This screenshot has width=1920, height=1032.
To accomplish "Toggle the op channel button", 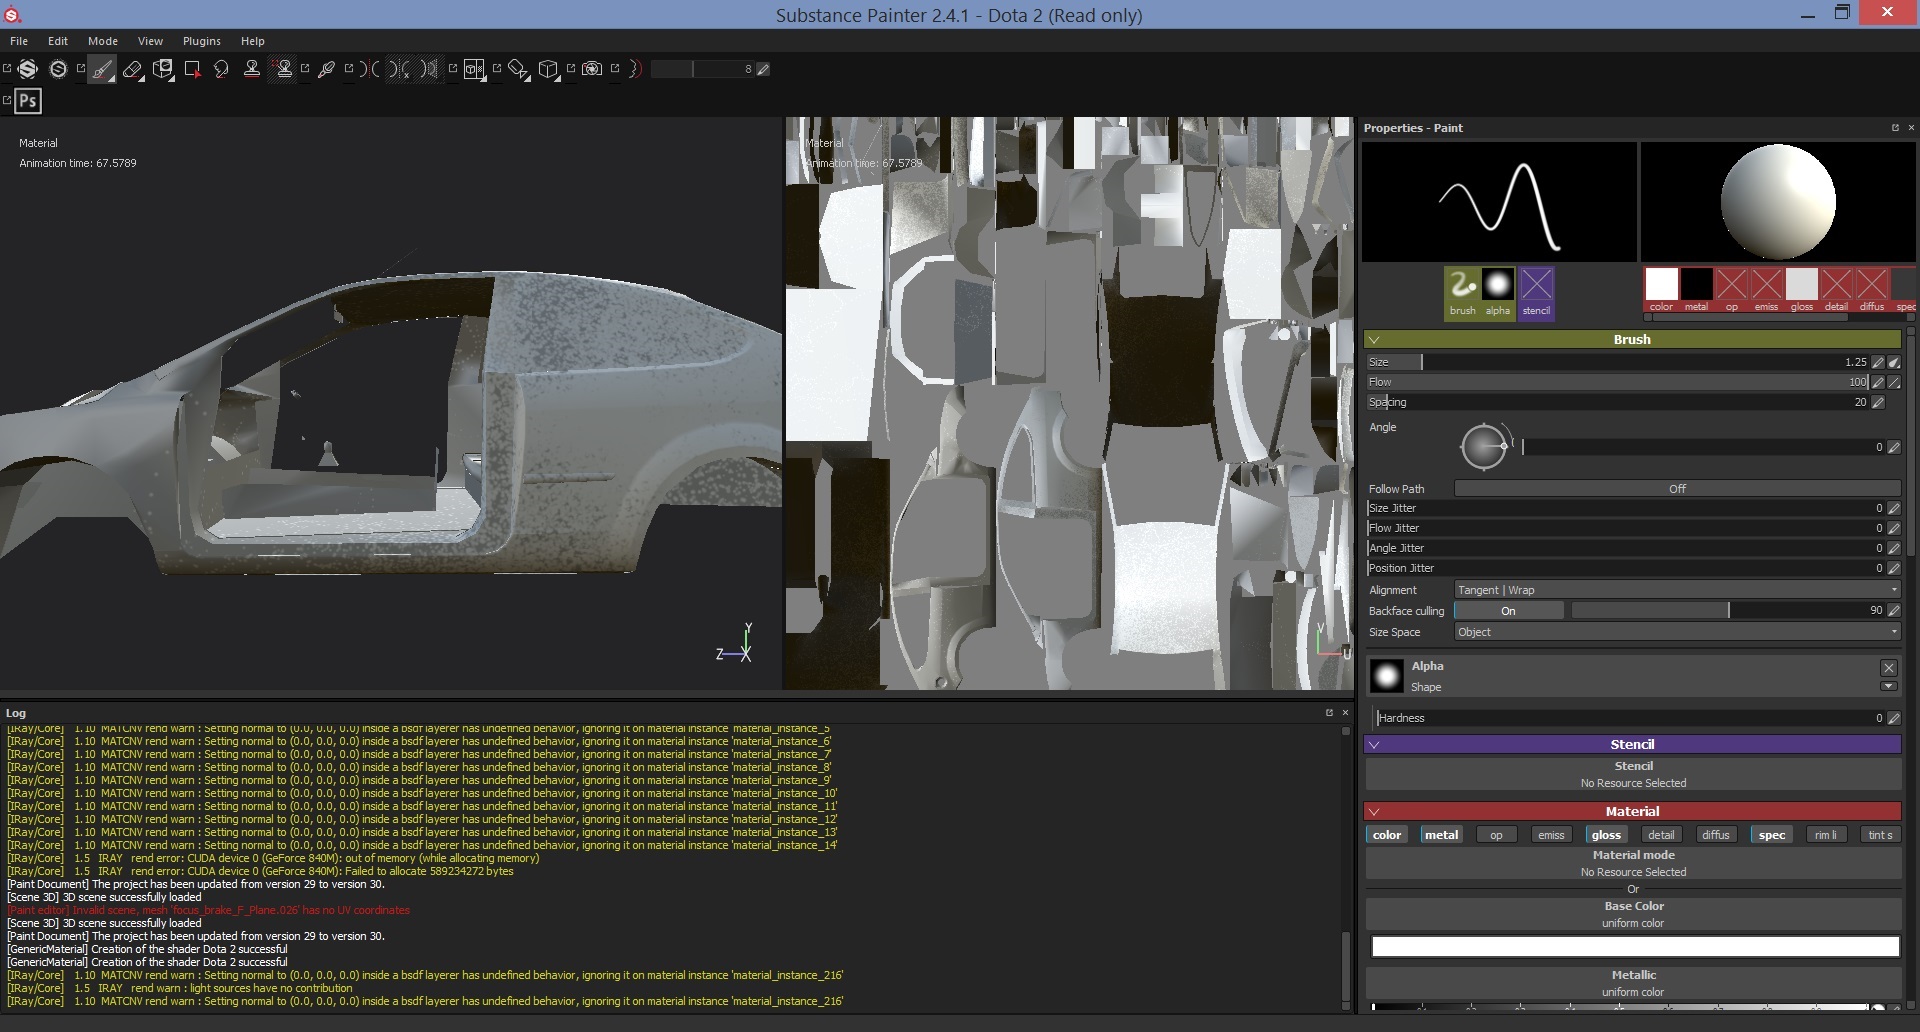I will click(x=1496, y=835).
